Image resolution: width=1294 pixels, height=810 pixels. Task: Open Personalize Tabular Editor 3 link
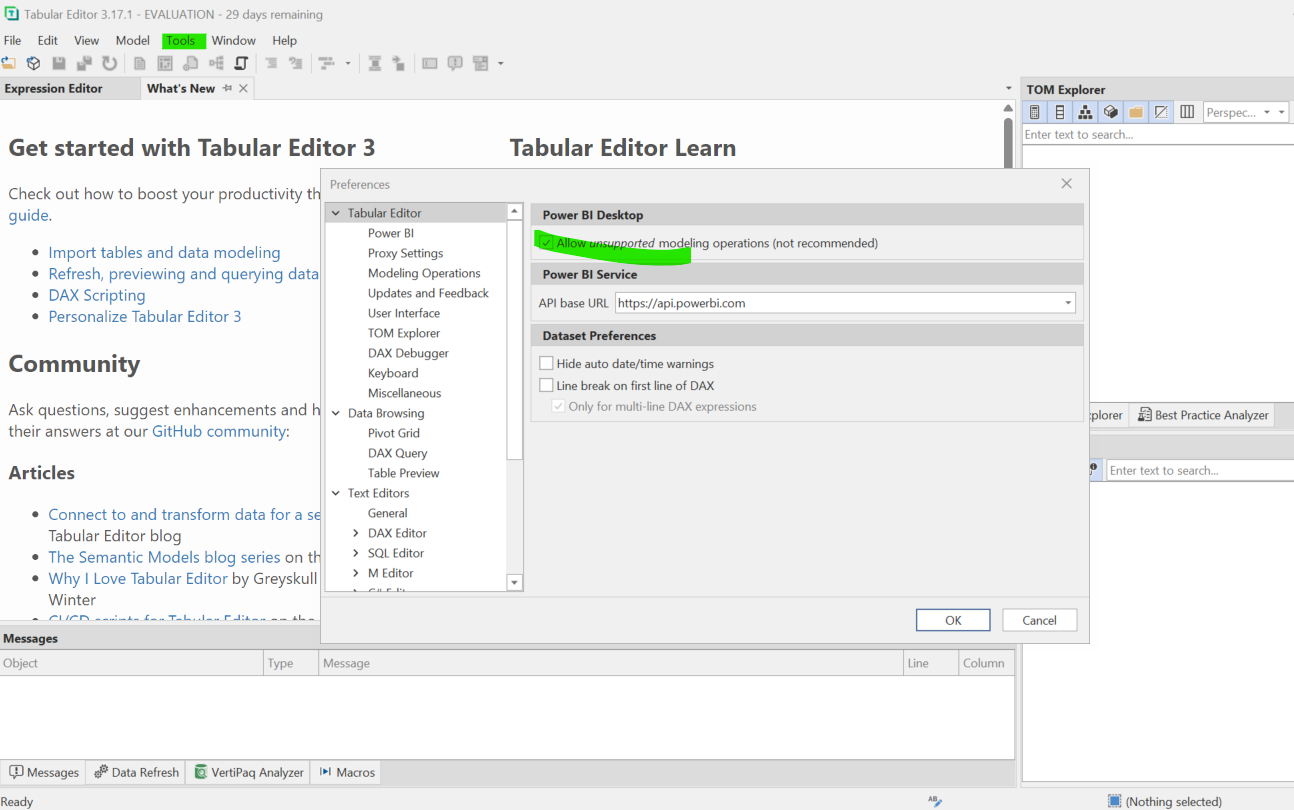pos(145,316)
